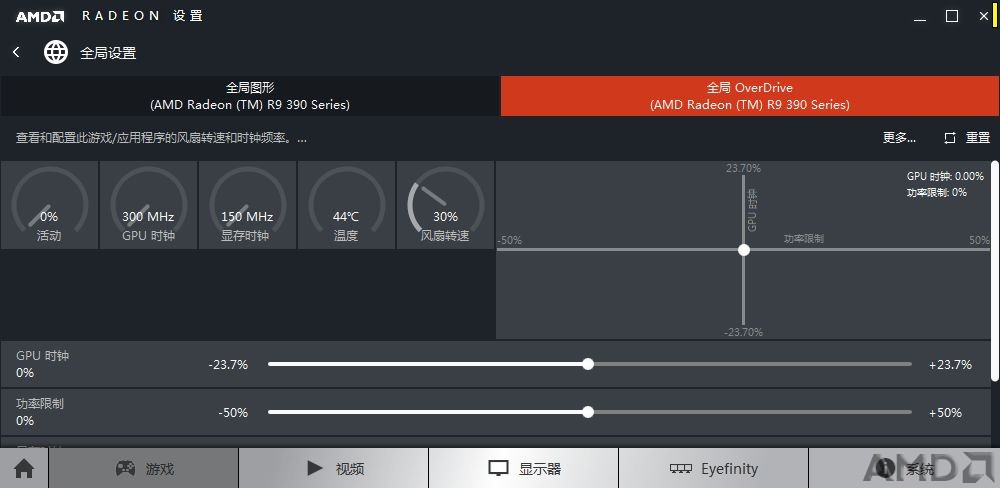The height and width of the screenshot is (488, 1000).
Task: Click the 活动 0% gauge
Action: pyautogui.click(x=49, y=205)
